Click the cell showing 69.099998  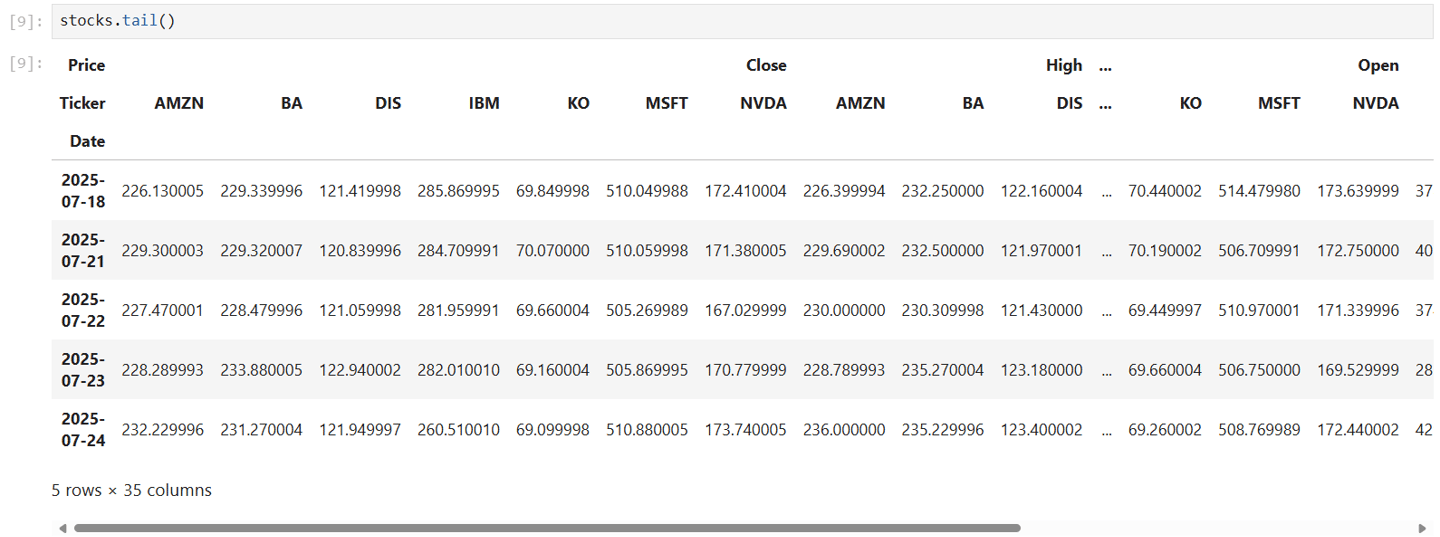(553, 429)
